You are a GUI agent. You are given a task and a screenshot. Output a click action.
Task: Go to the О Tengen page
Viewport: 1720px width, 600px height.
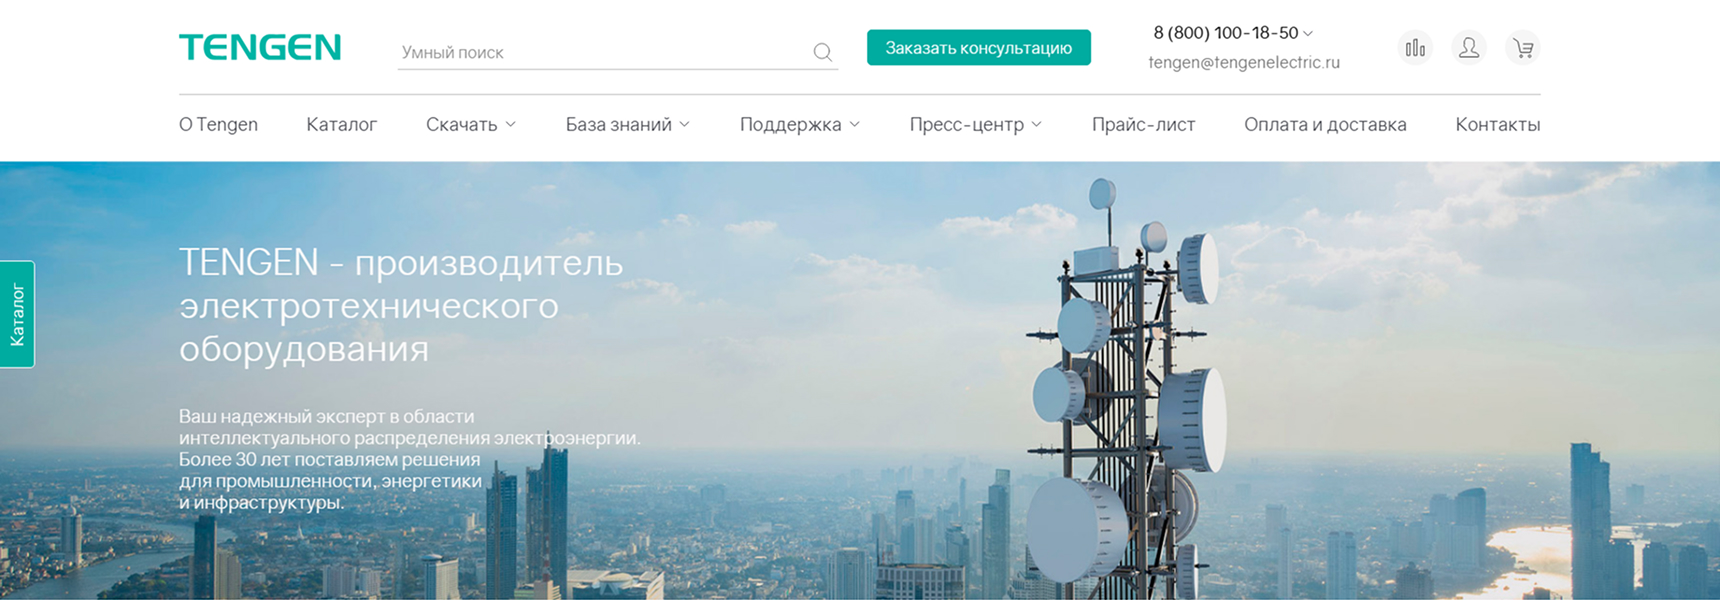pyautogui.click(x=218, y=124)
